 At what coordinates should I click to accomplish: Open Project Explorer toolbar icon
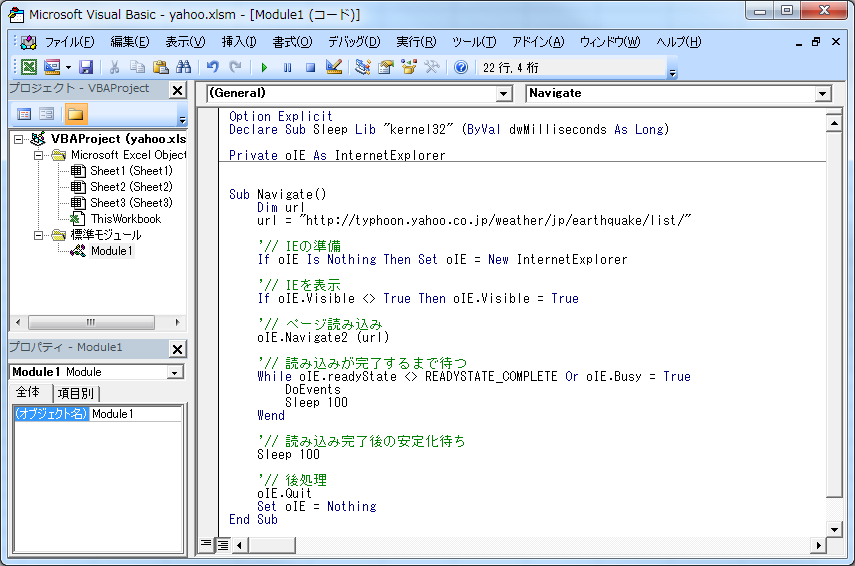363,67
